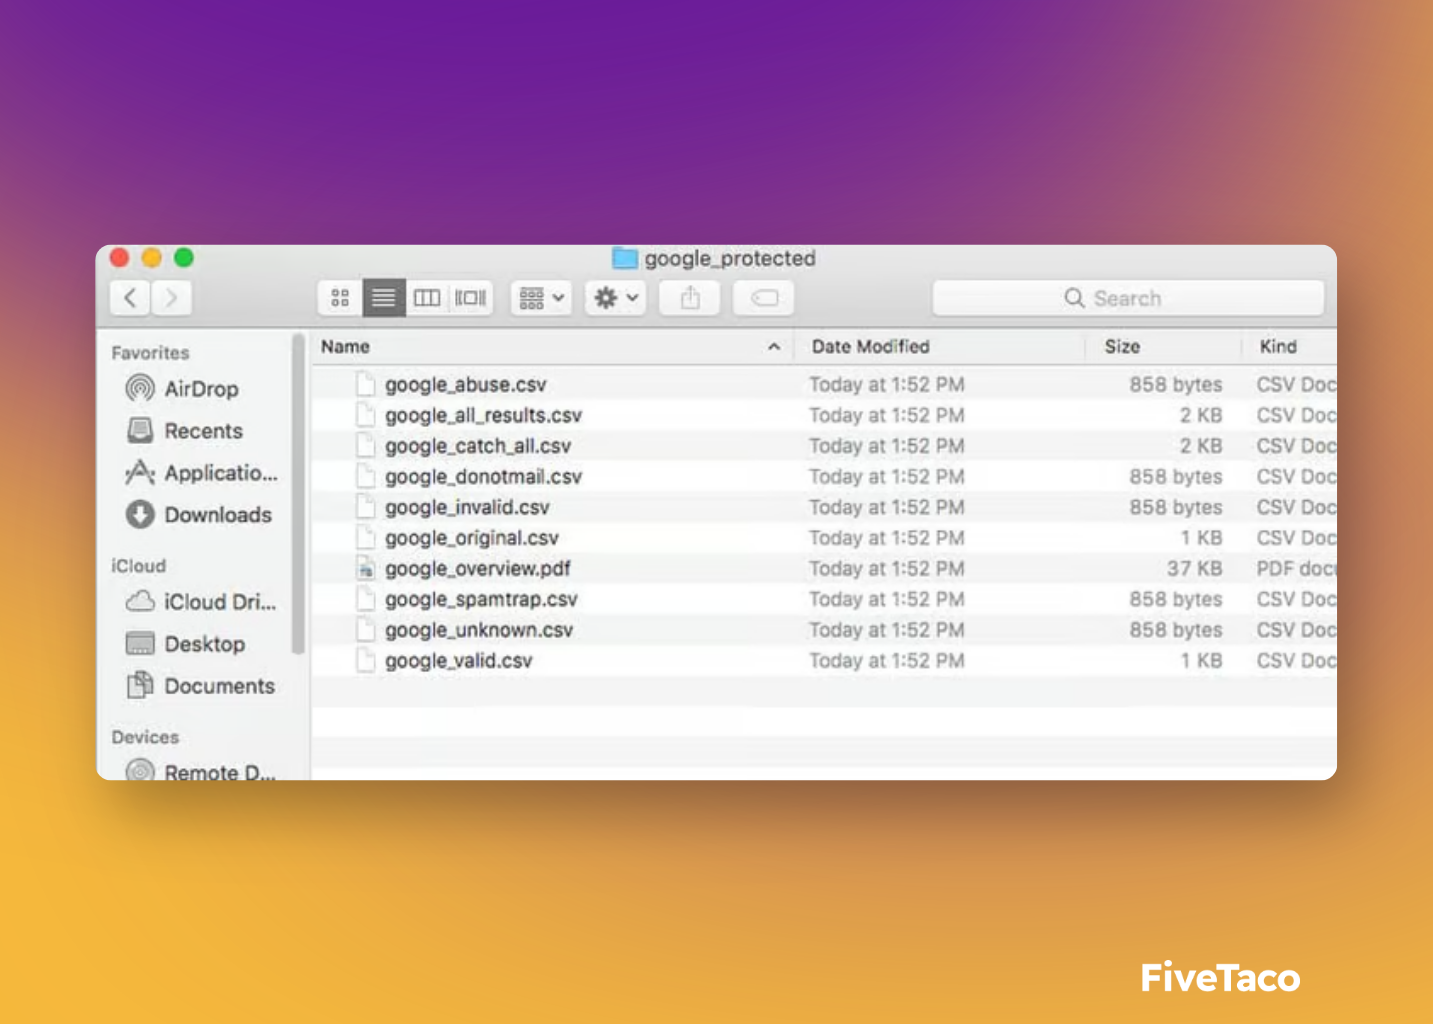Image resolution: width=1433 pixels, height=1024 pixels.
Task: Open iCloud Drive in the sidebar
Action: click(200, 601)
